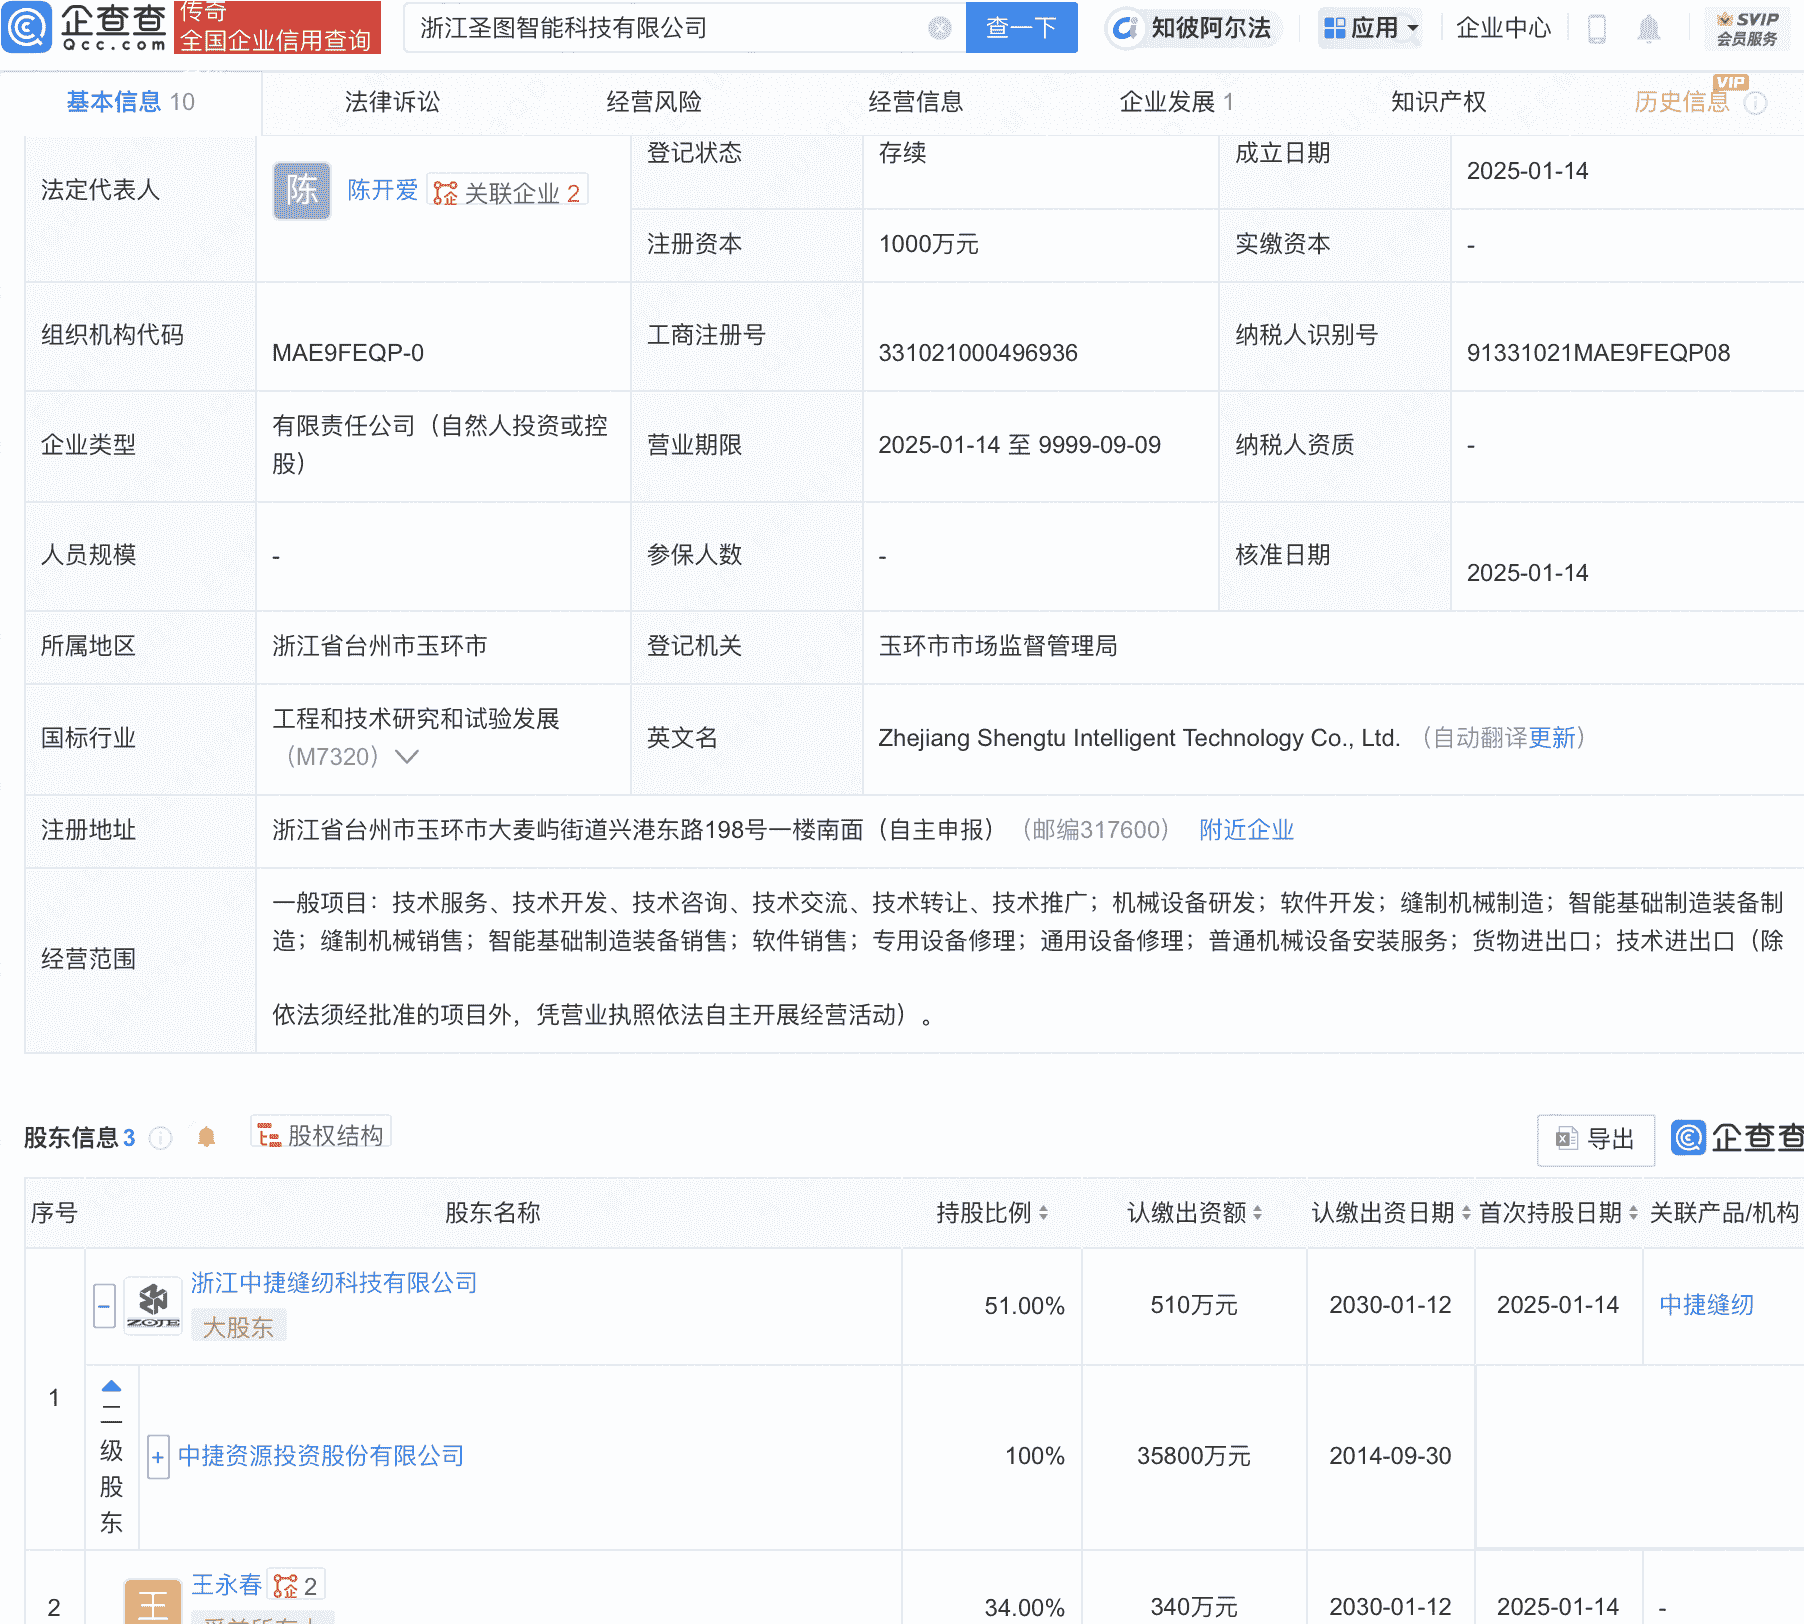This screenshot has width=1804, height=1624.
Task: Click the 企查查 logo icon
Action: click(28, 28)
